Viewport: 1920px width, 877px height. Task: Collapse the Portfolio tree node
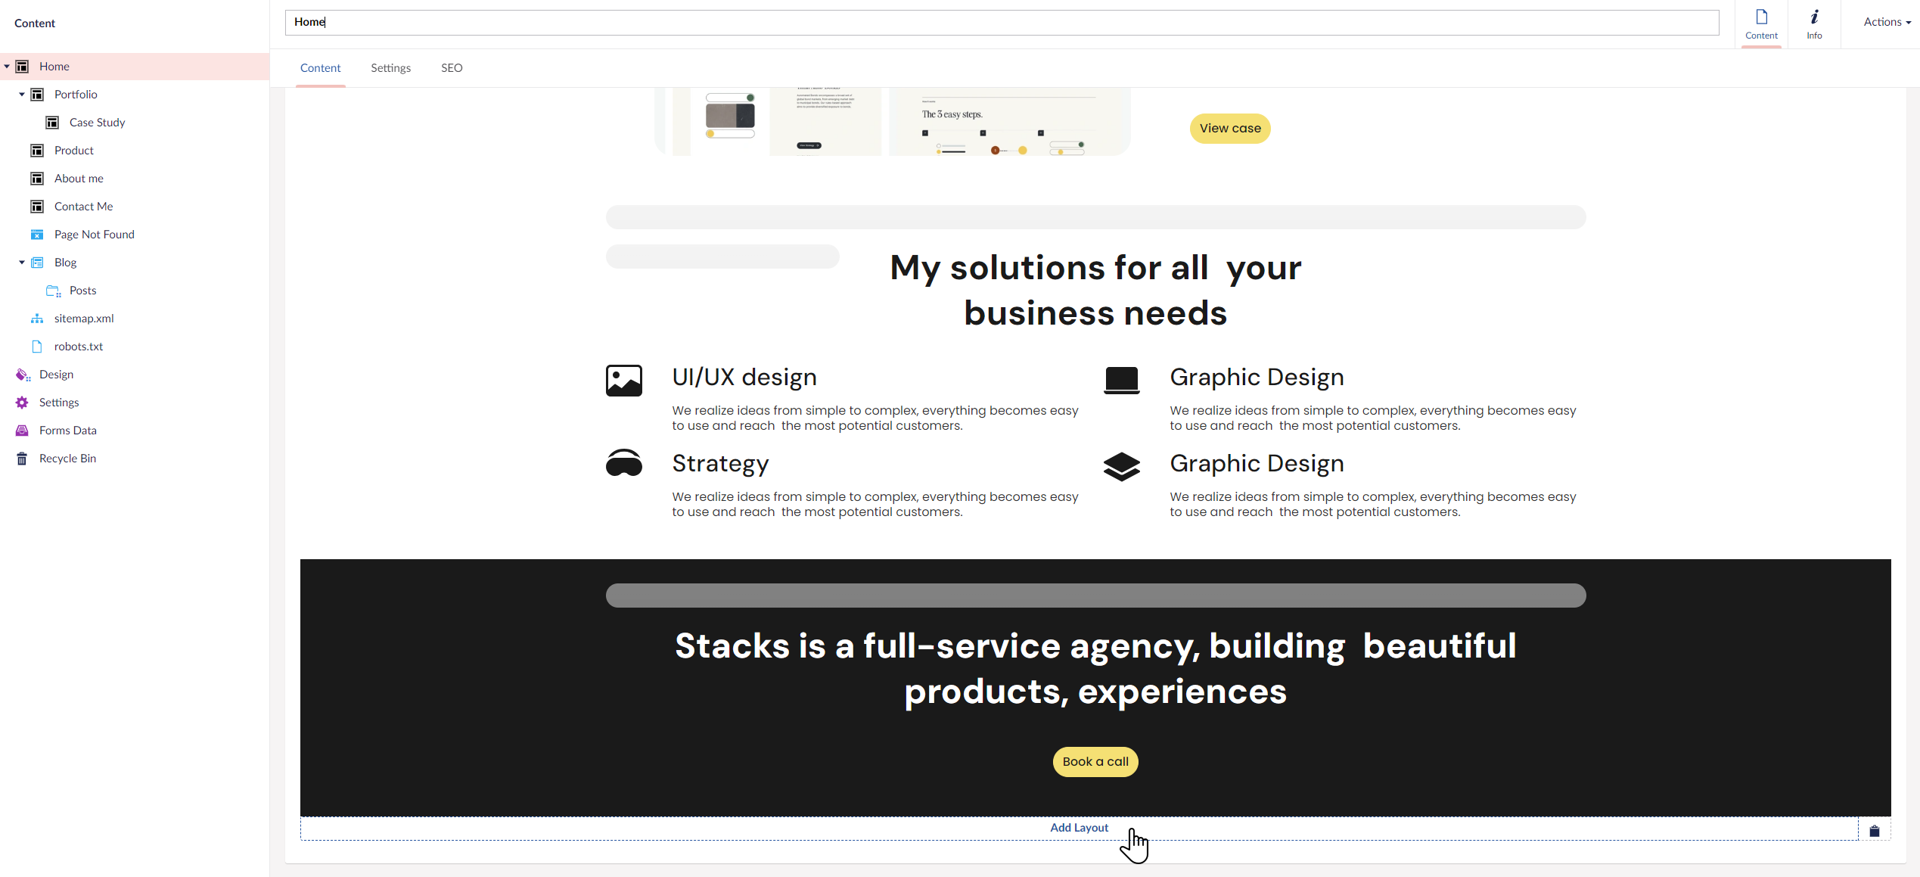(22, 95)
